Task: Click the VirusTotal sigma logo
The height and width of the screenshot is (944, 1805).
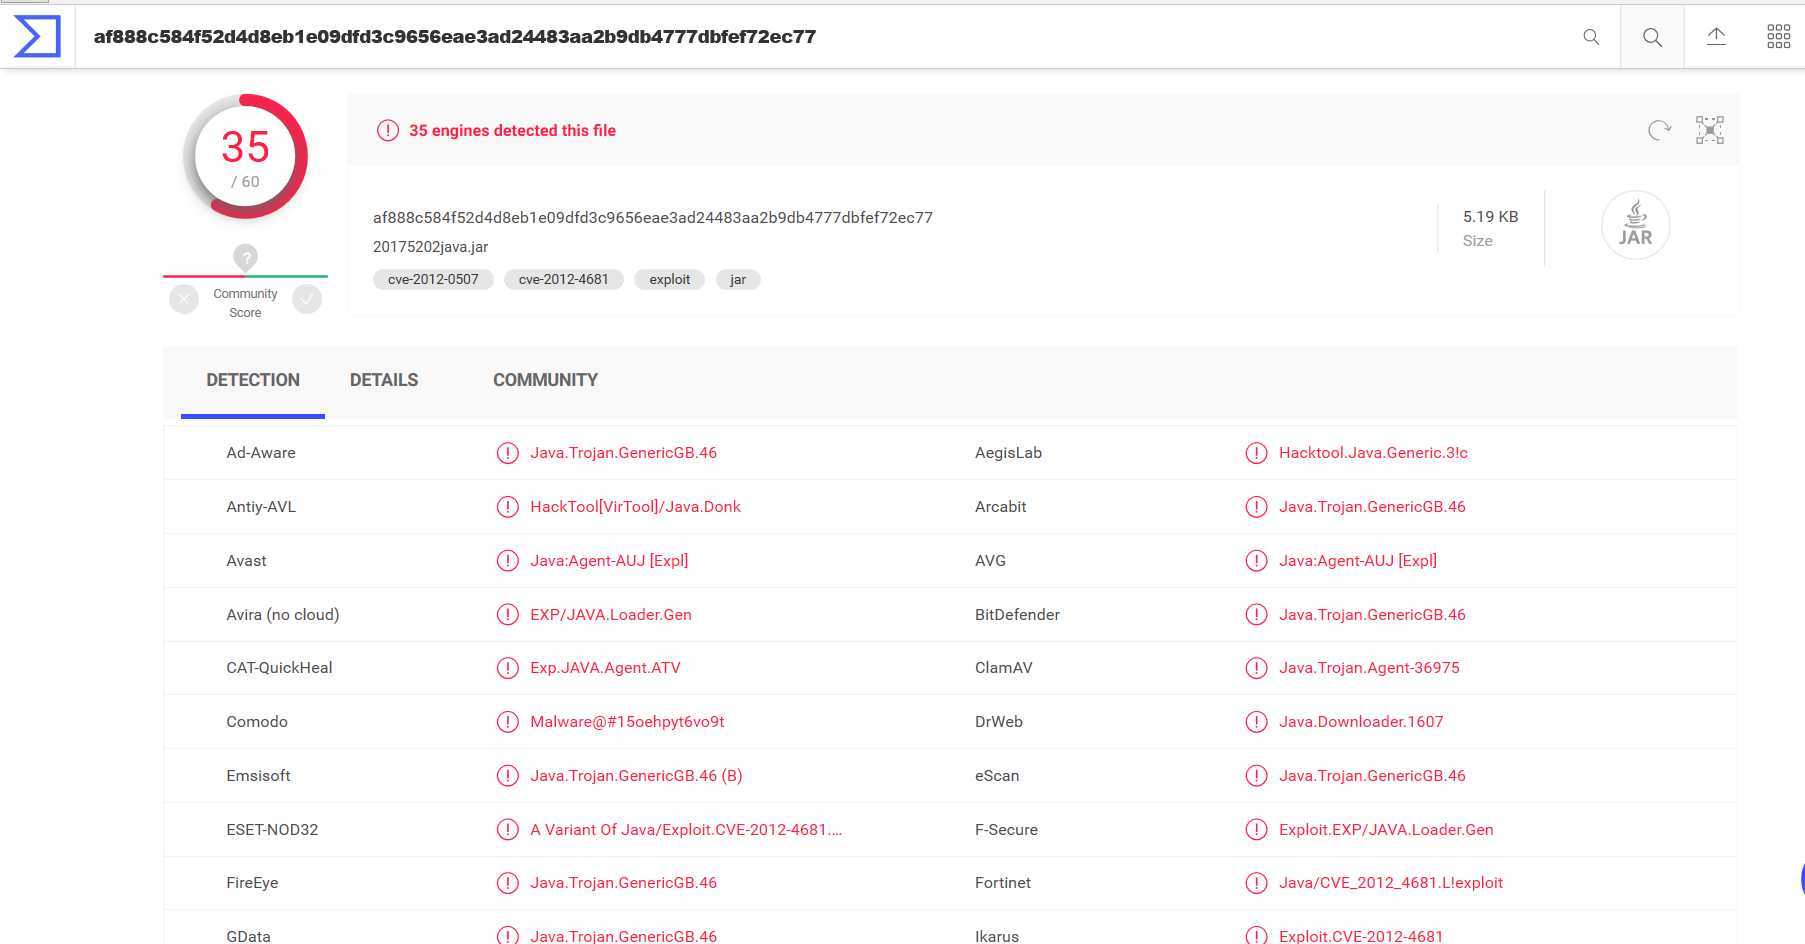Action: pos(37,37)
